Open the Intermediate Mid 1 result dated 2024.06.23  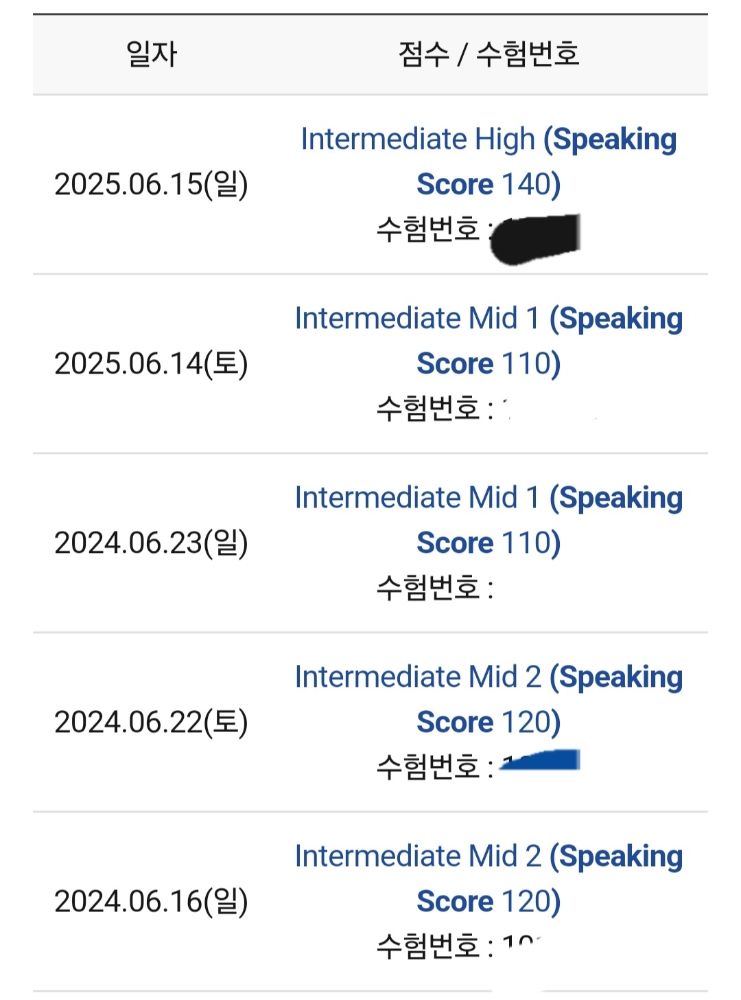click(x=488, y=520)
